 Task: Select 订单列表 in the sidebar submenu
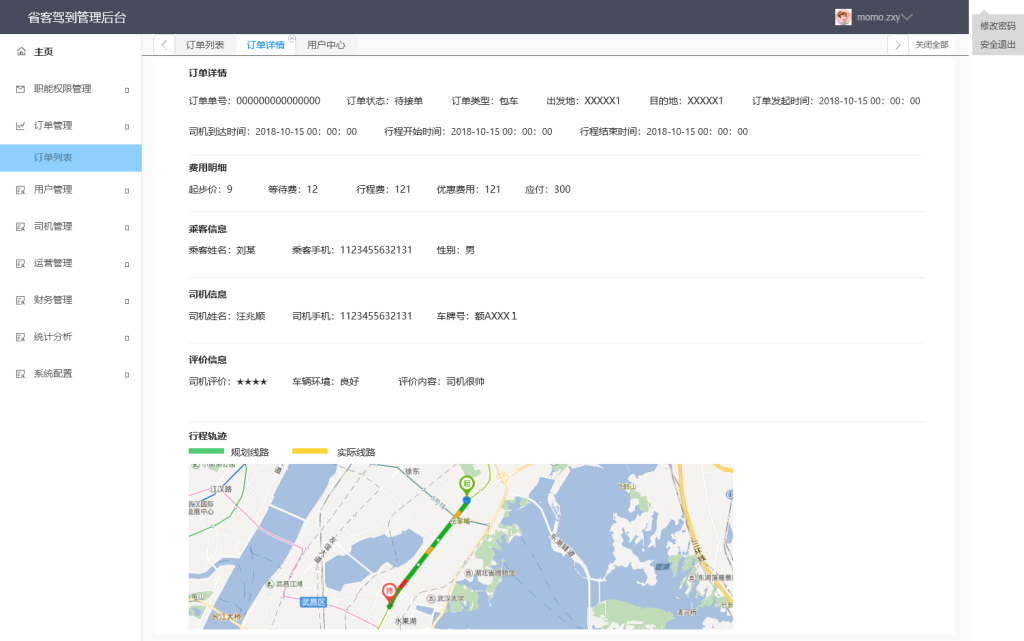(x=53, y=158)
